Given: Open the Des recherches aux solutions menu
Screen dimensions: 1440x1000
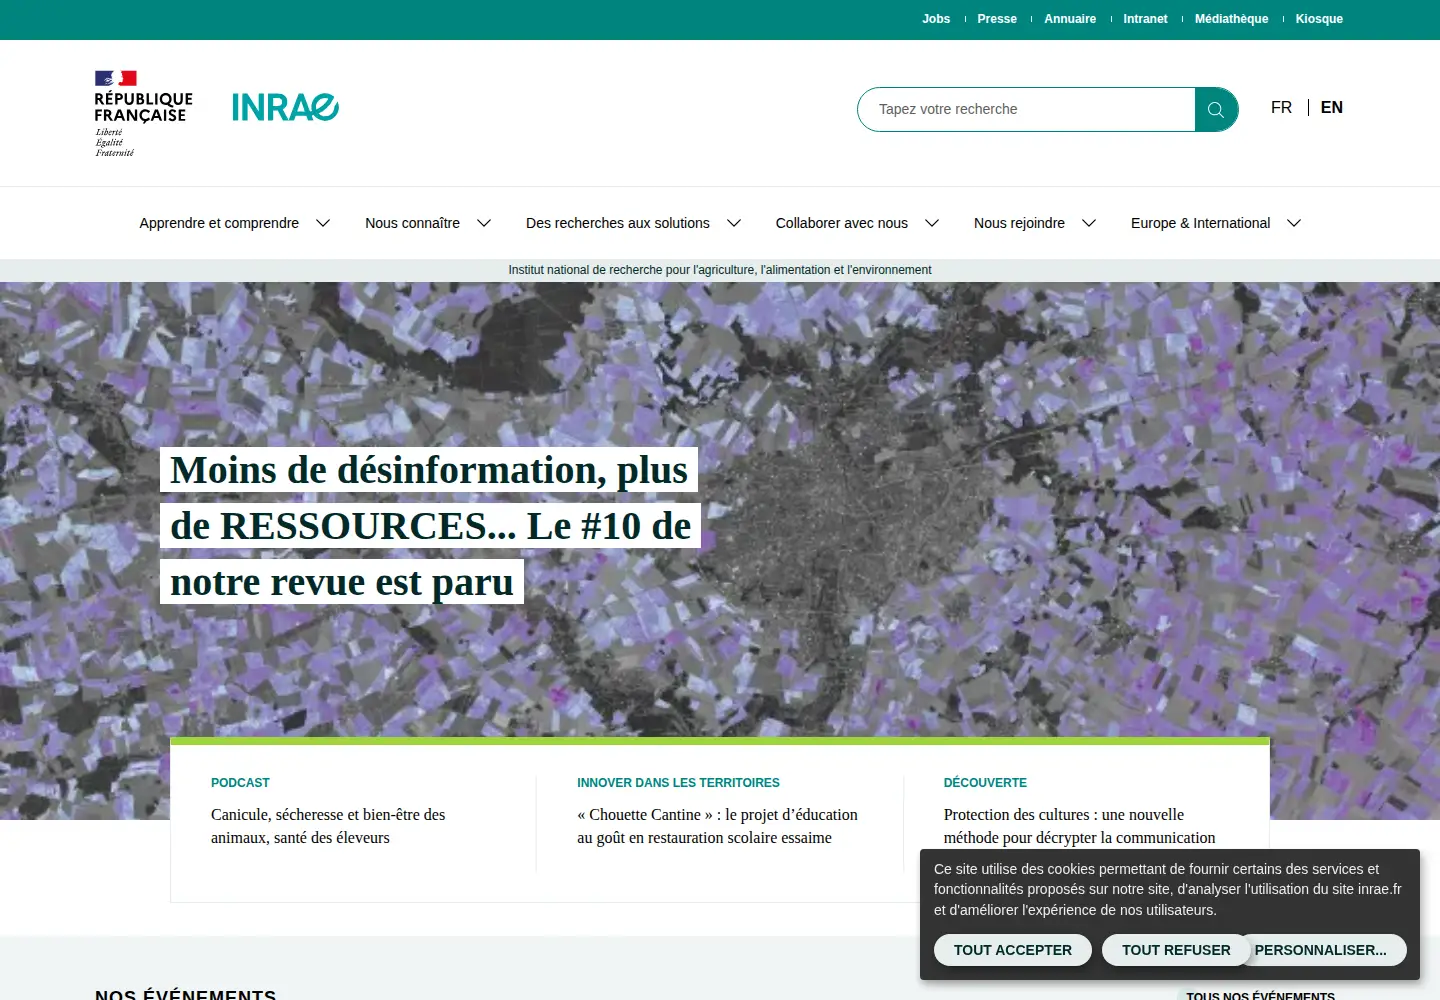Looking at the screenshot, I should pyautogui.click(x=618, y=223).
